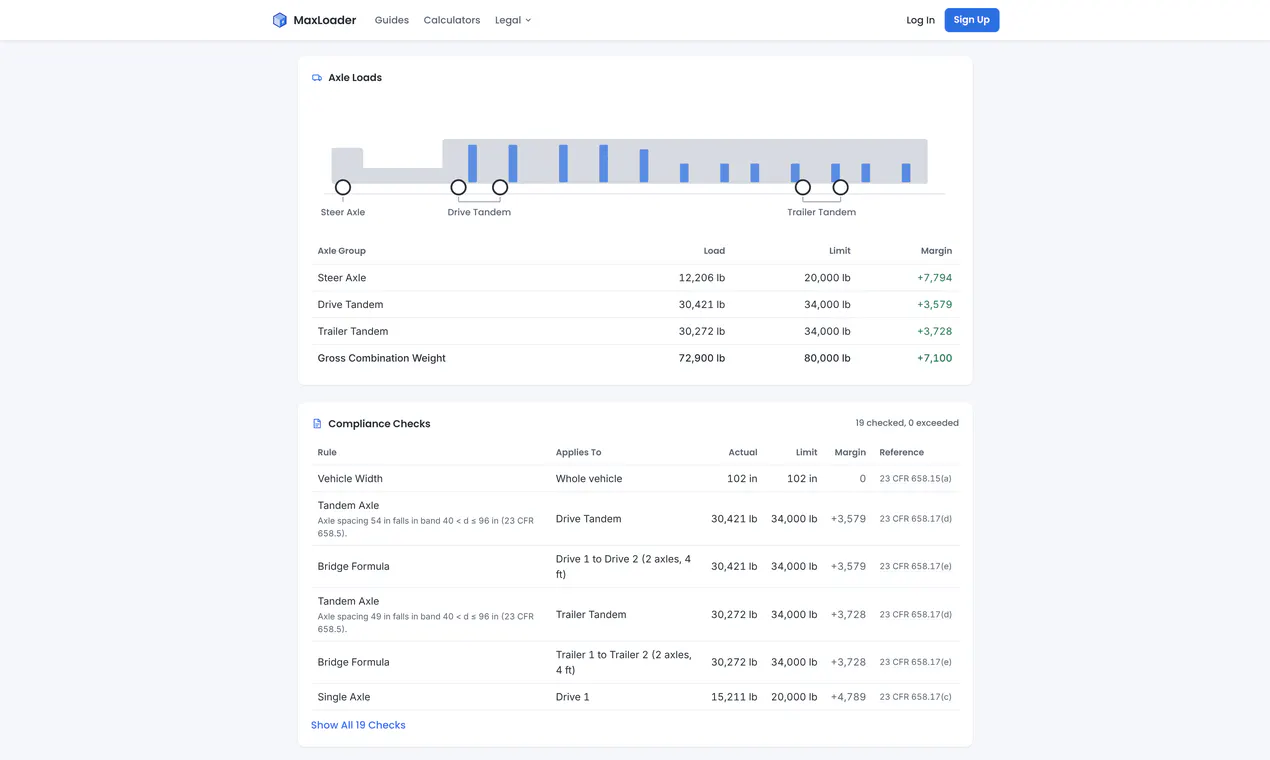1270x760 pixels.
Task: Click the MaxLoader brand name
Action: coord(325,20)
